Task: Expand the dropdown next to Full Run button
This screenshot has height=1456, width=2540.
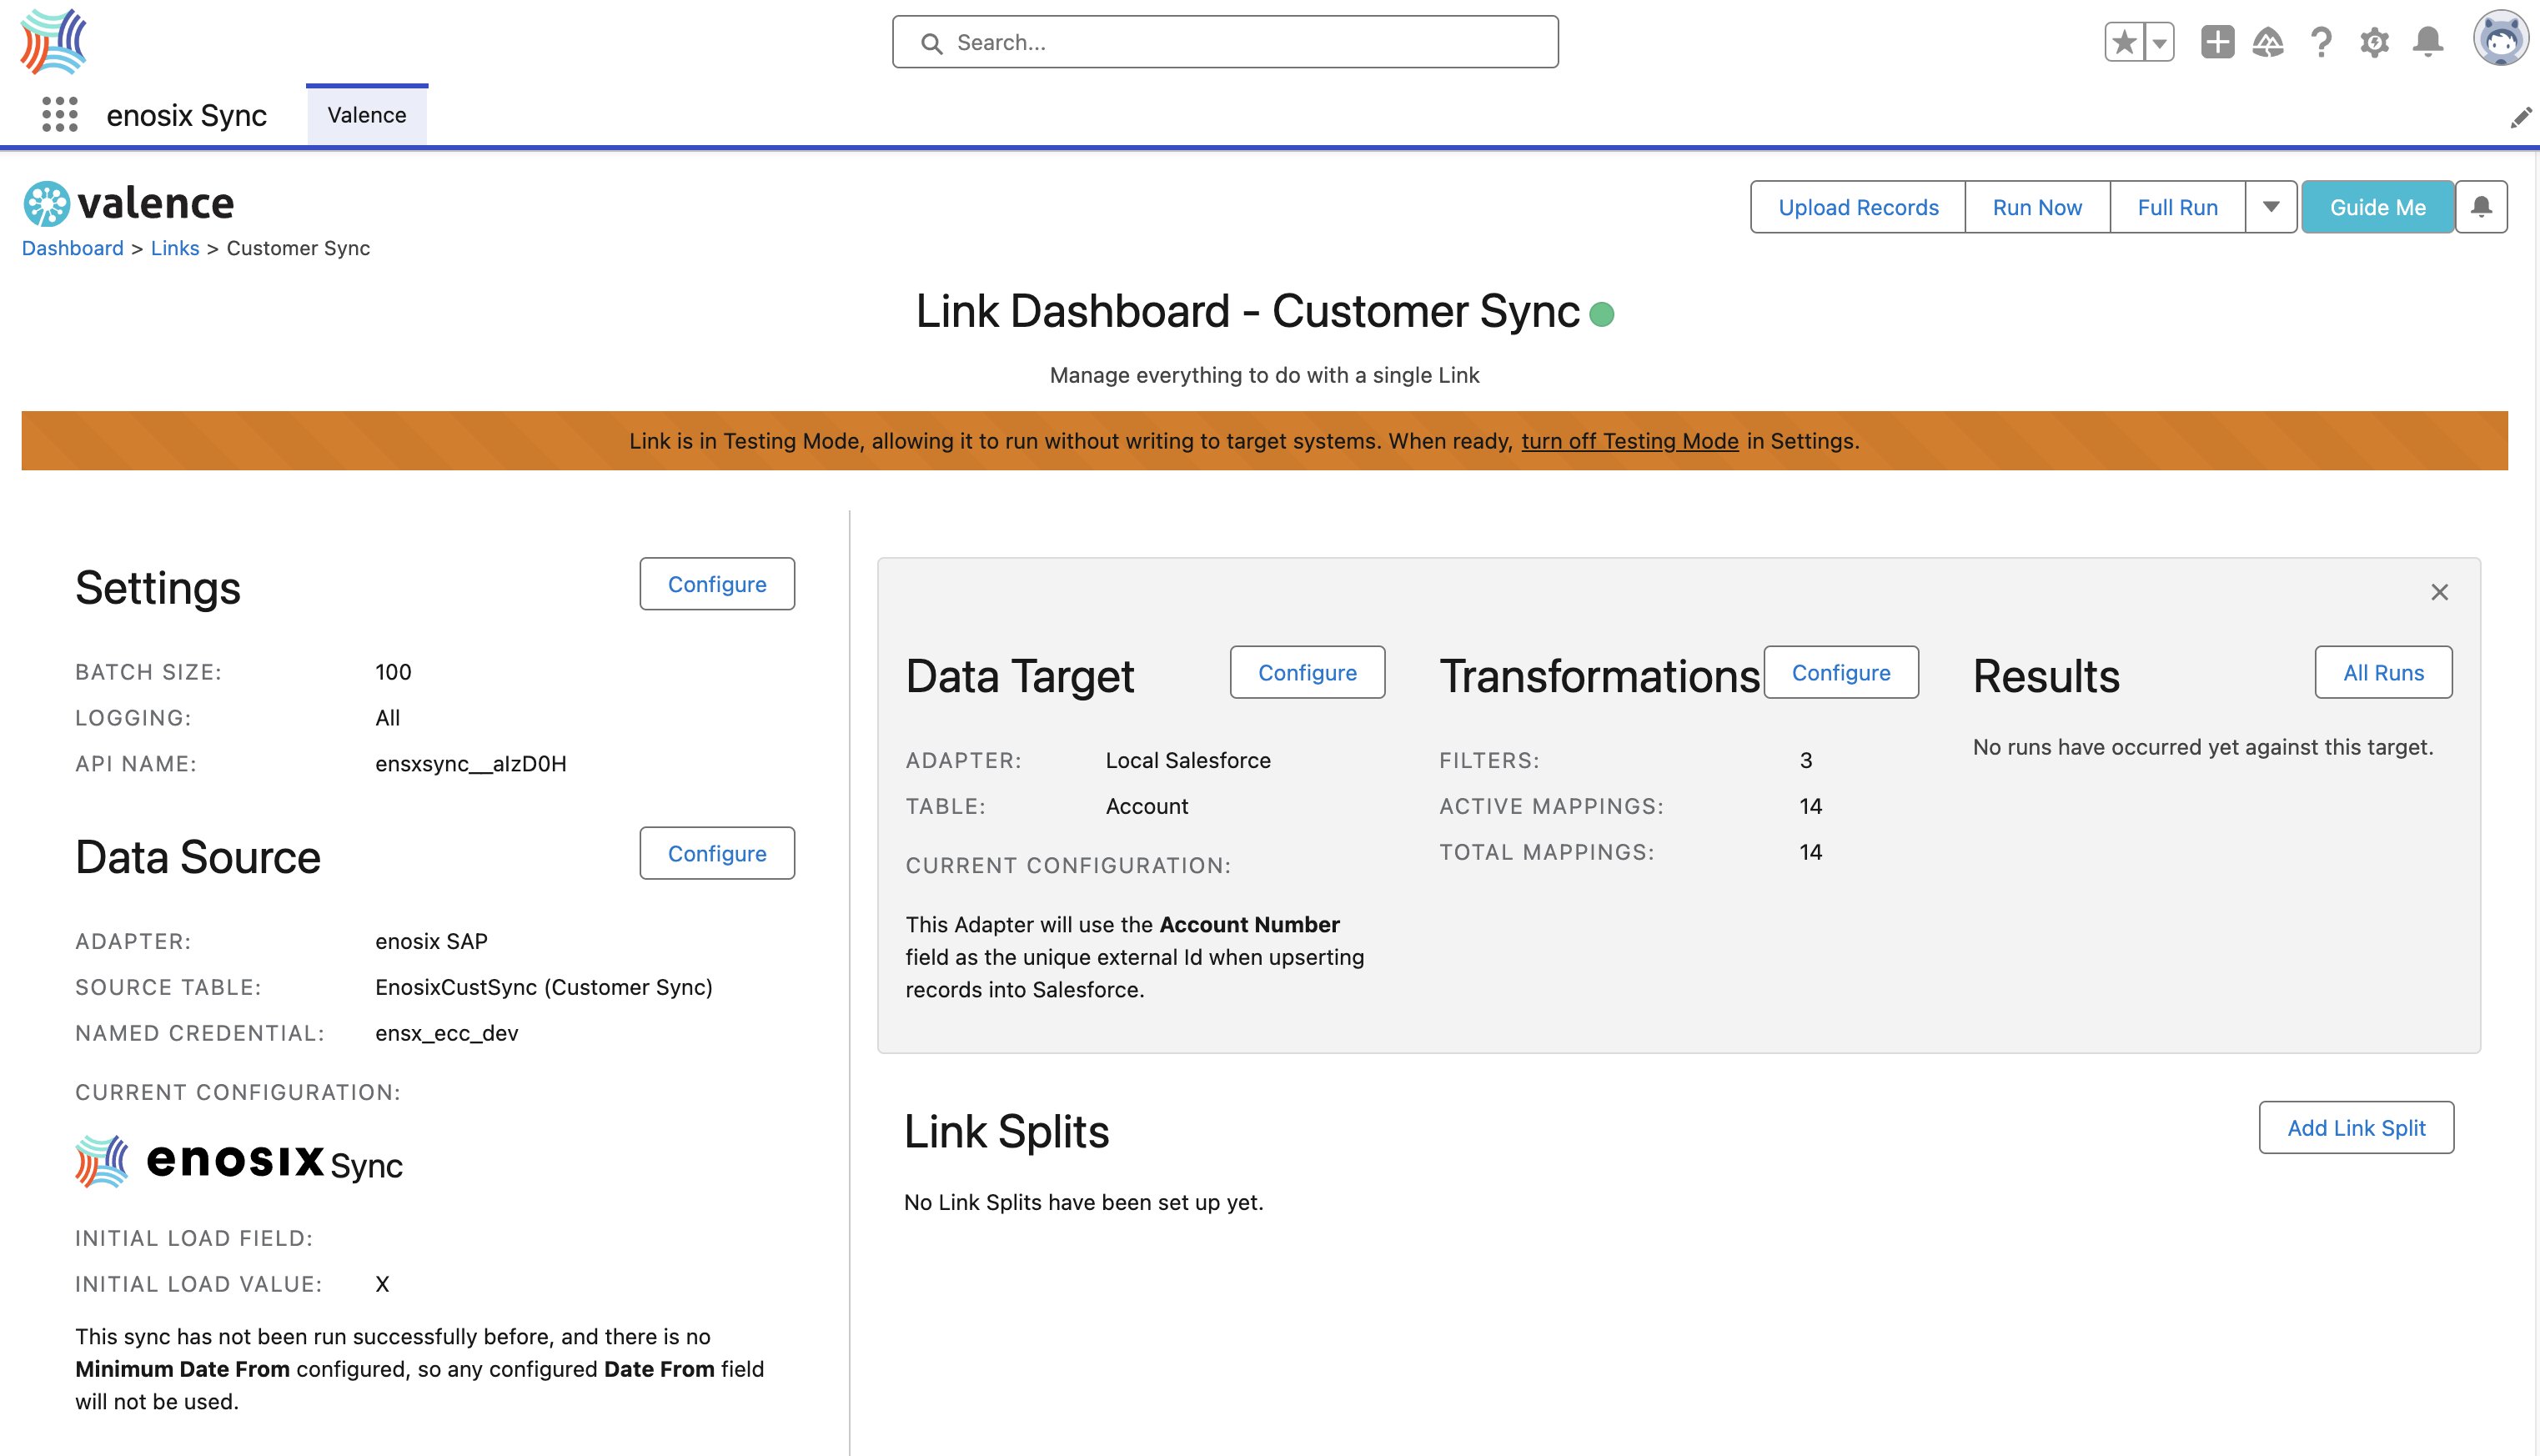Action: [2271, 208]
